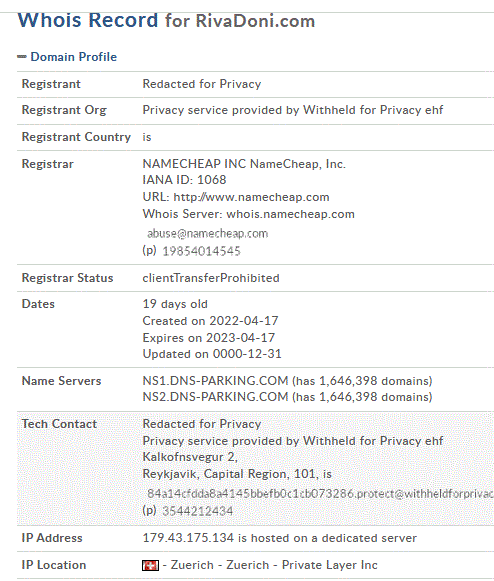Screen dimensions: 494x581
Task: Click the http://www.namecheap.com URL text
Action: 251,197
